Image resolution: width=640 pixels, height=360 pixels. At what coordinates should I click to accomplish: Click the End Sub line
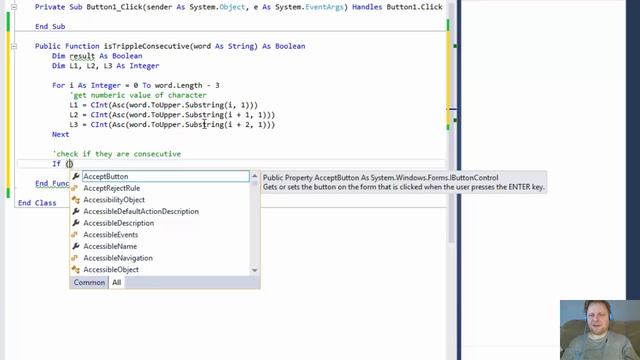tap(50, 27)
